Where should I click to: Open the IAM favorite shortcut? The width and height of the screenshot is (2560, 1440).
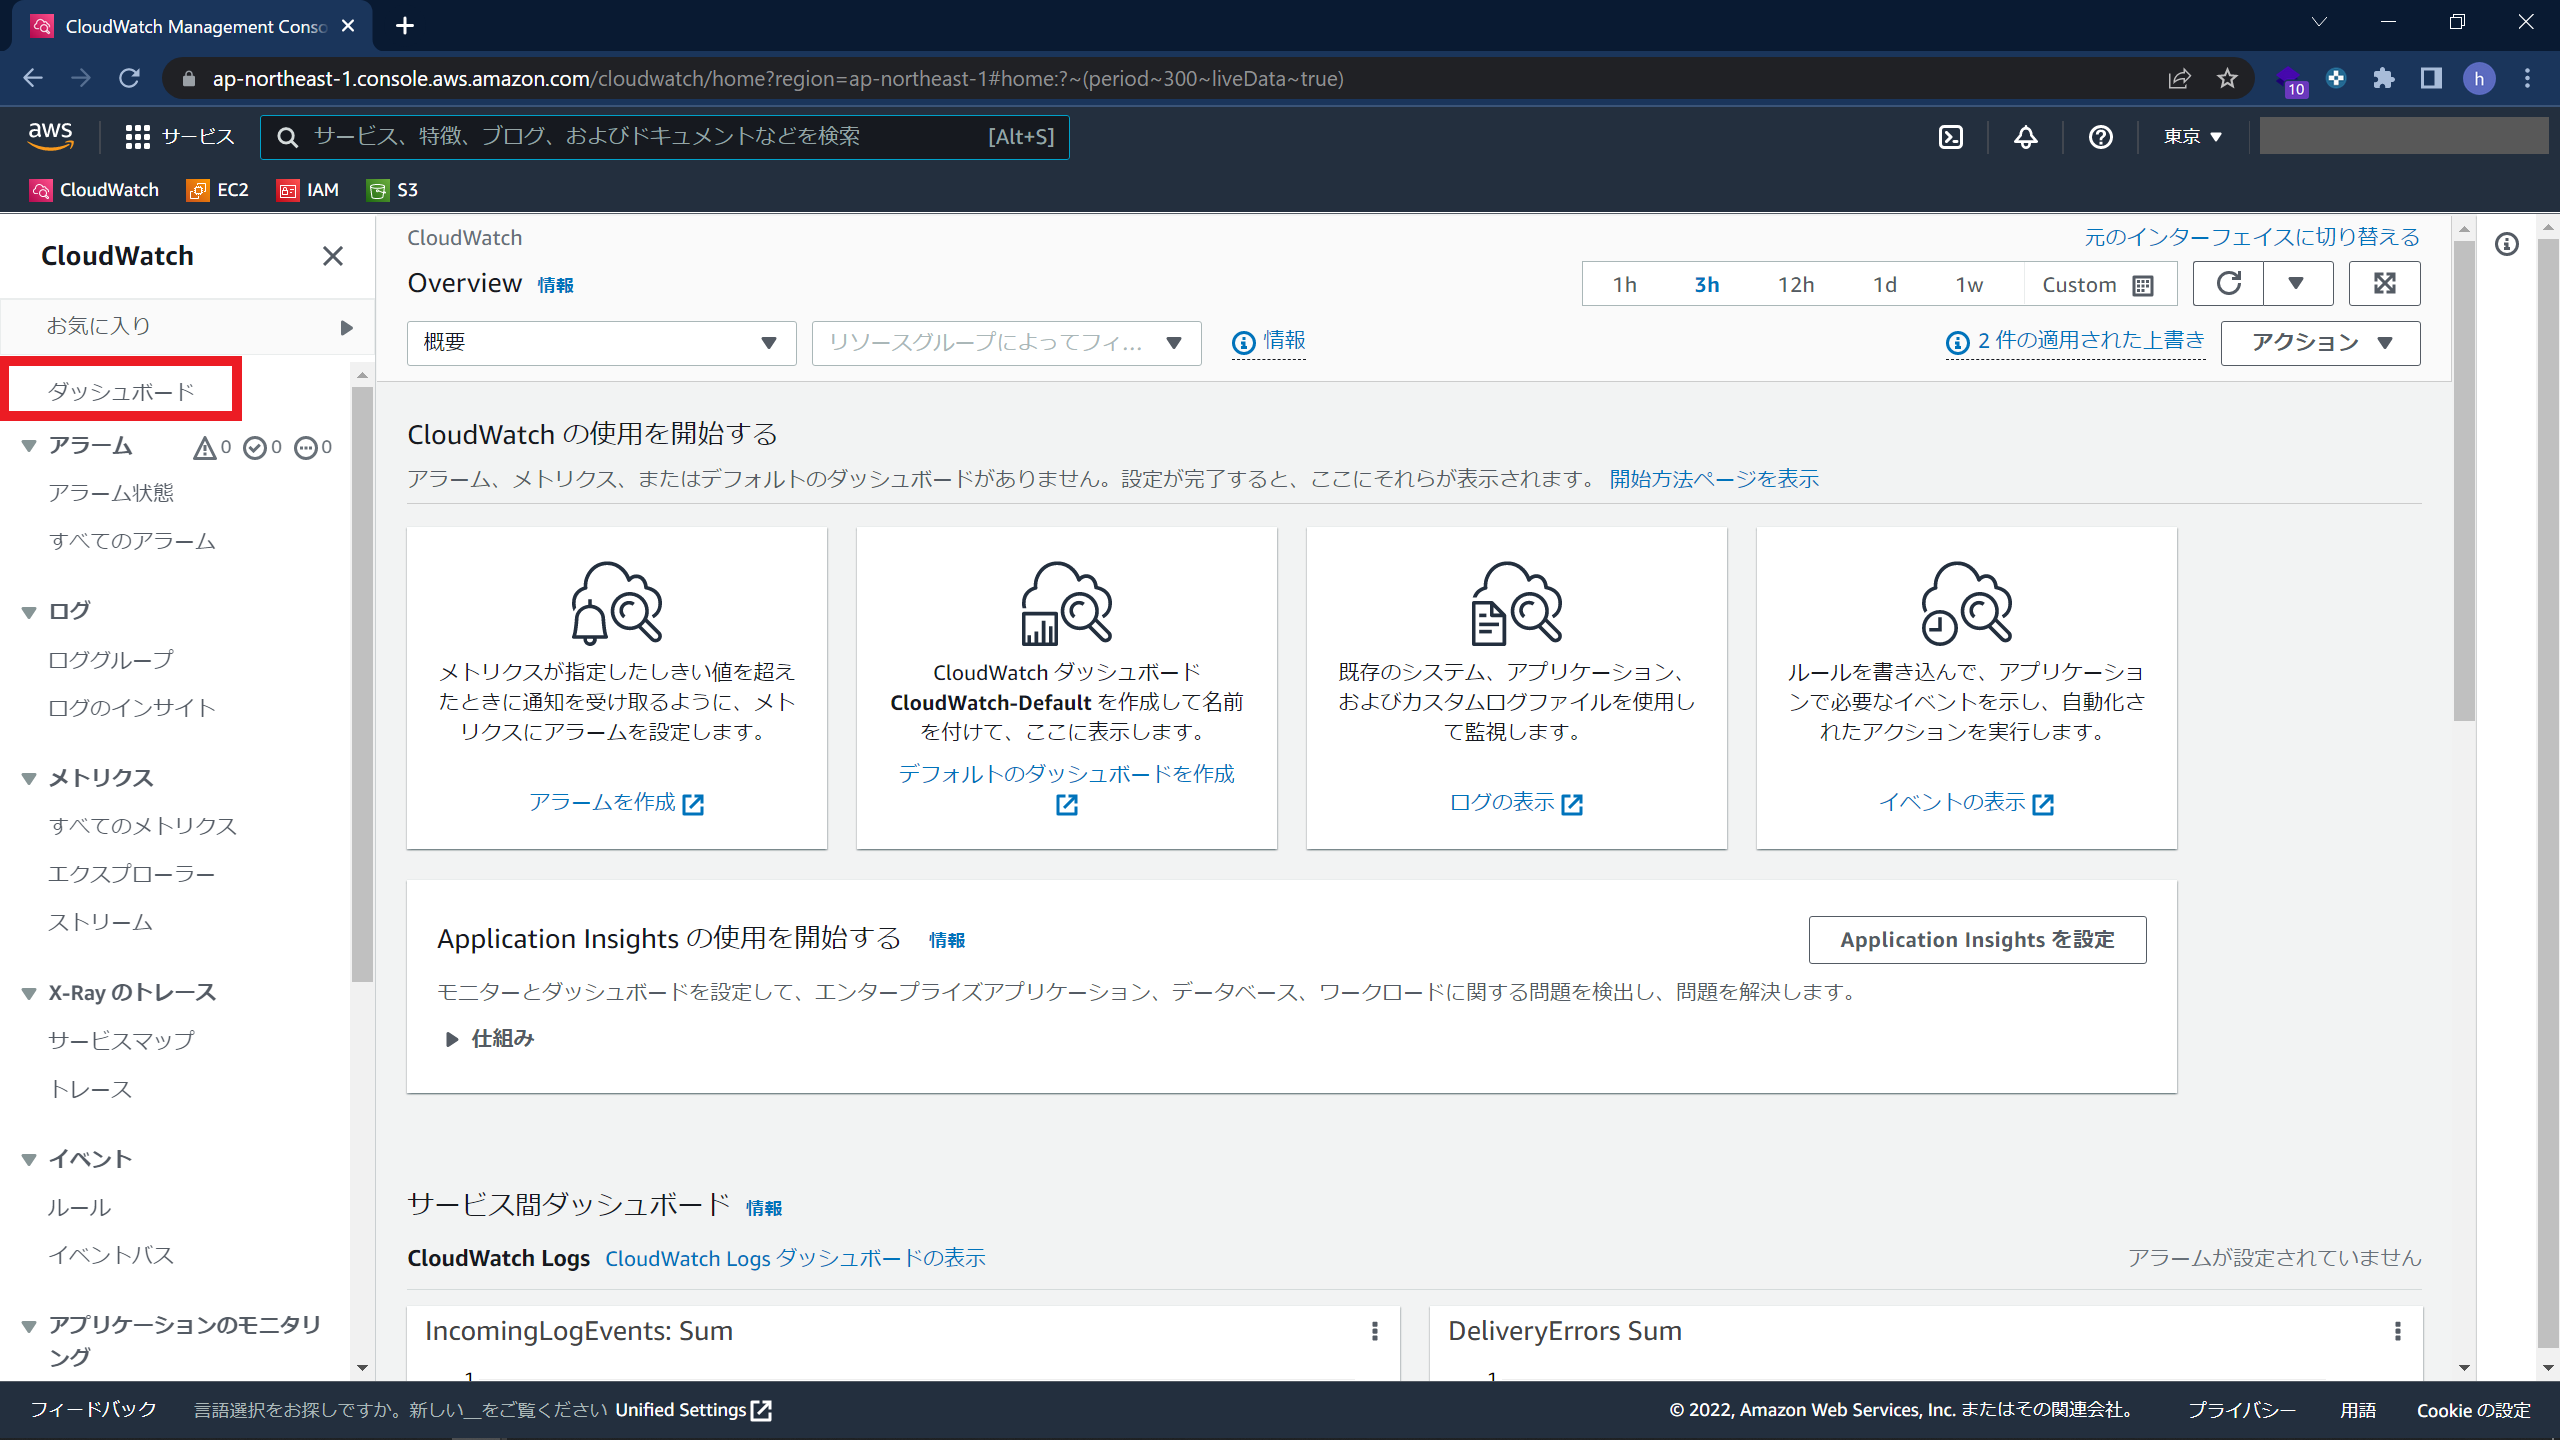(308, 190)
